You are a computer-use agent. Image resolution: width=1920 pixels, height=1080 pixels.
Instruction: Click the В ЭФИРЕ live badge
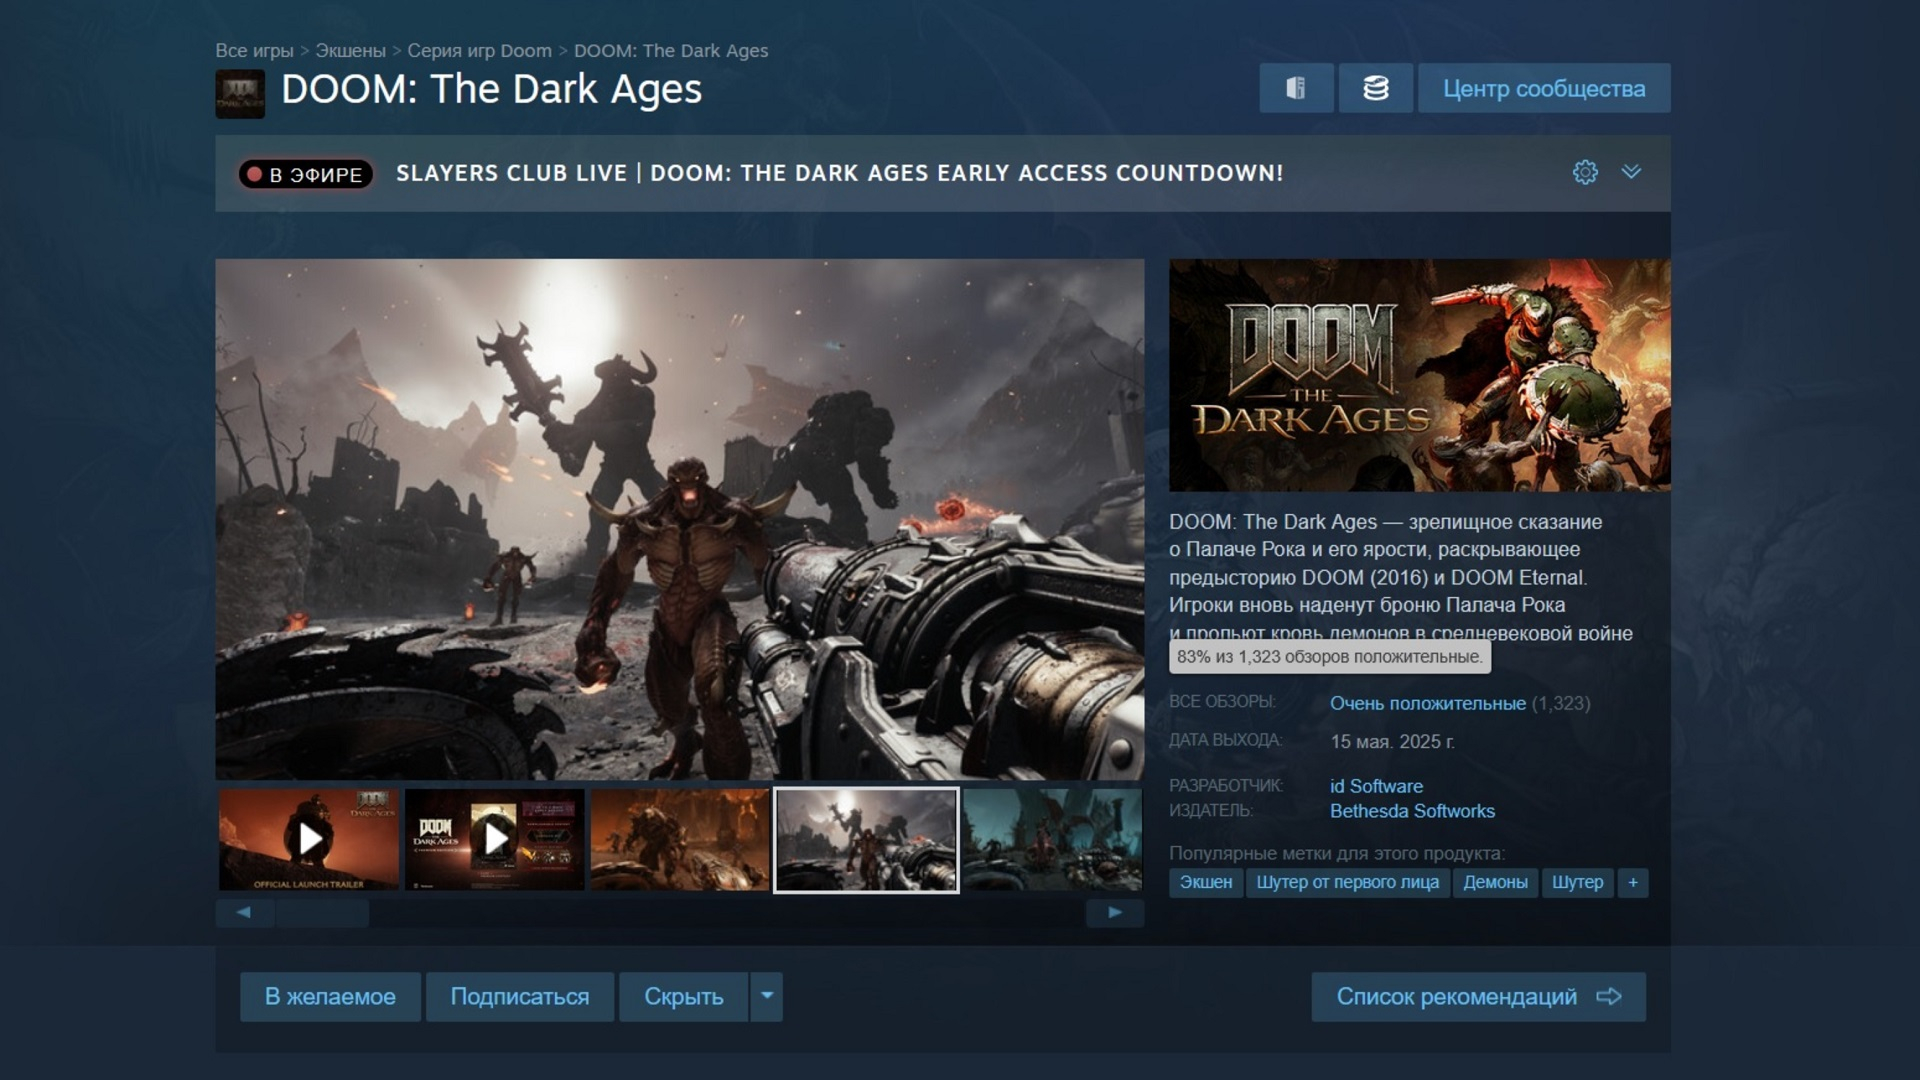[x=306, y=174]
